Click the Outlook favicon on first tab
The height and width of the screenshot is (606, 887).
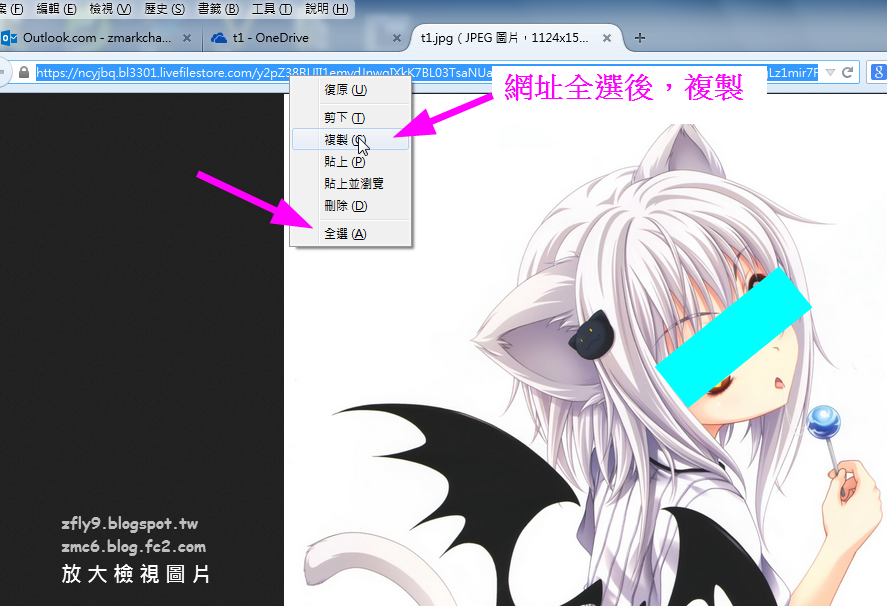9,38
